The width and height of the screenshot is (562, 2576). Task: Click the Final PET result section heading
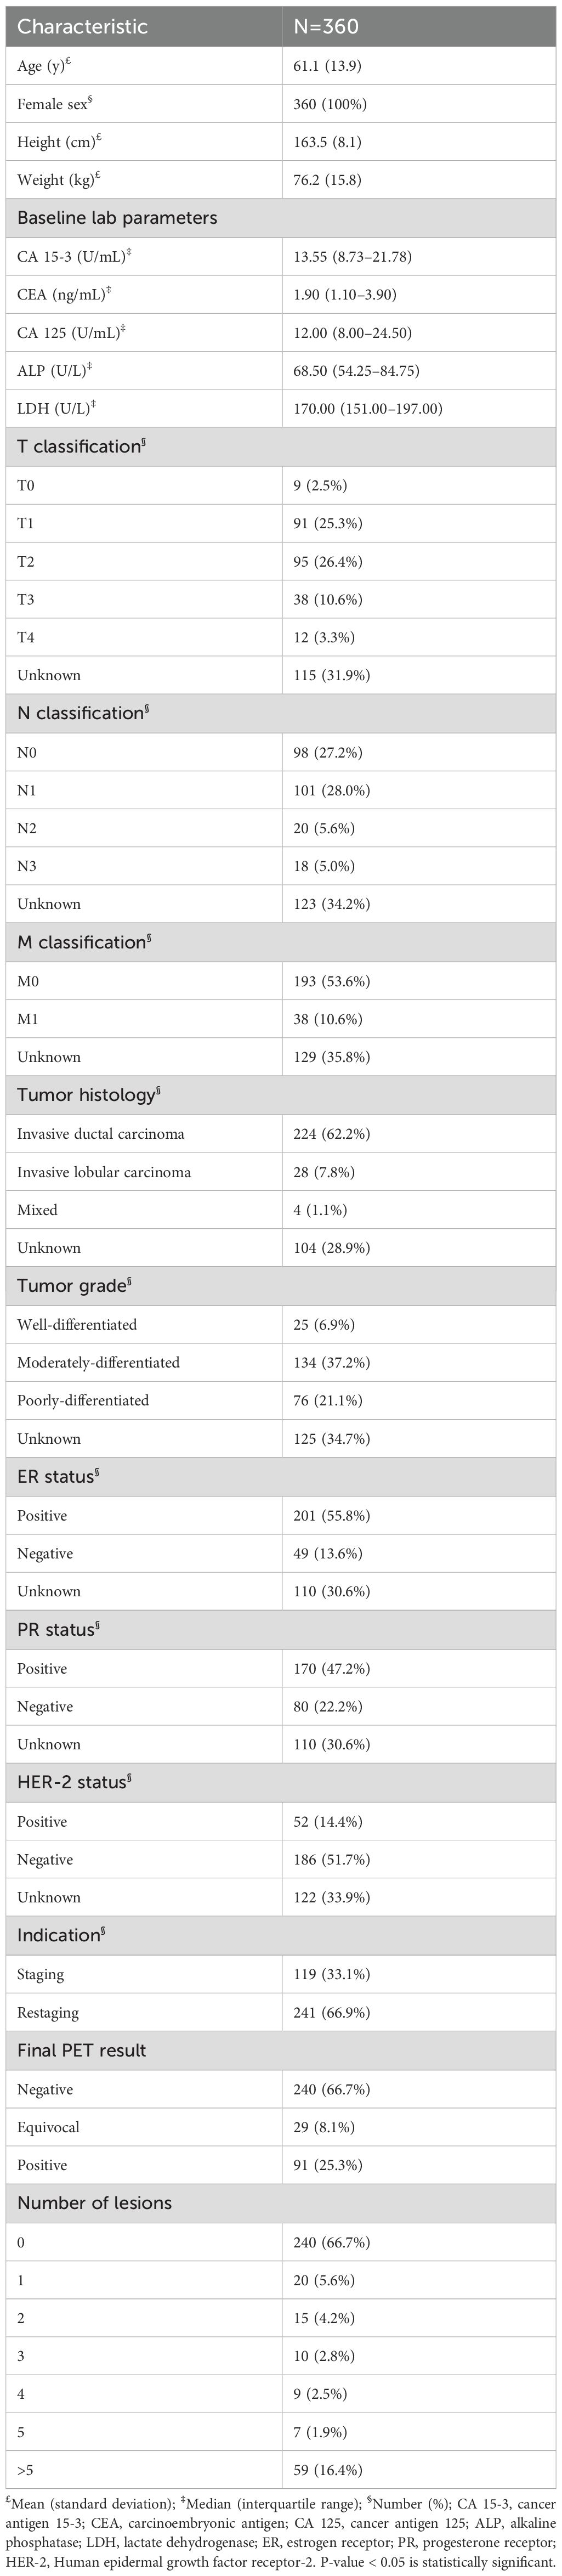(x=81, y=2050)
